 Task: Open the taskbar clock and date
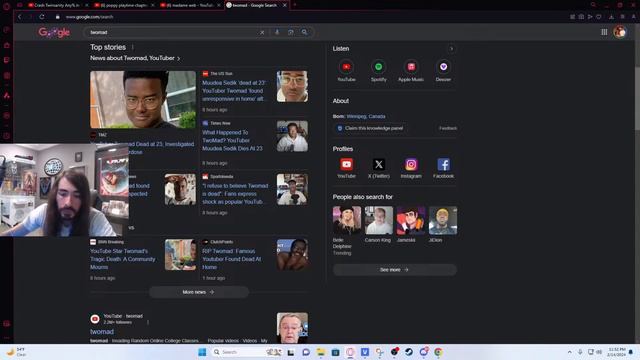[617, 352]
